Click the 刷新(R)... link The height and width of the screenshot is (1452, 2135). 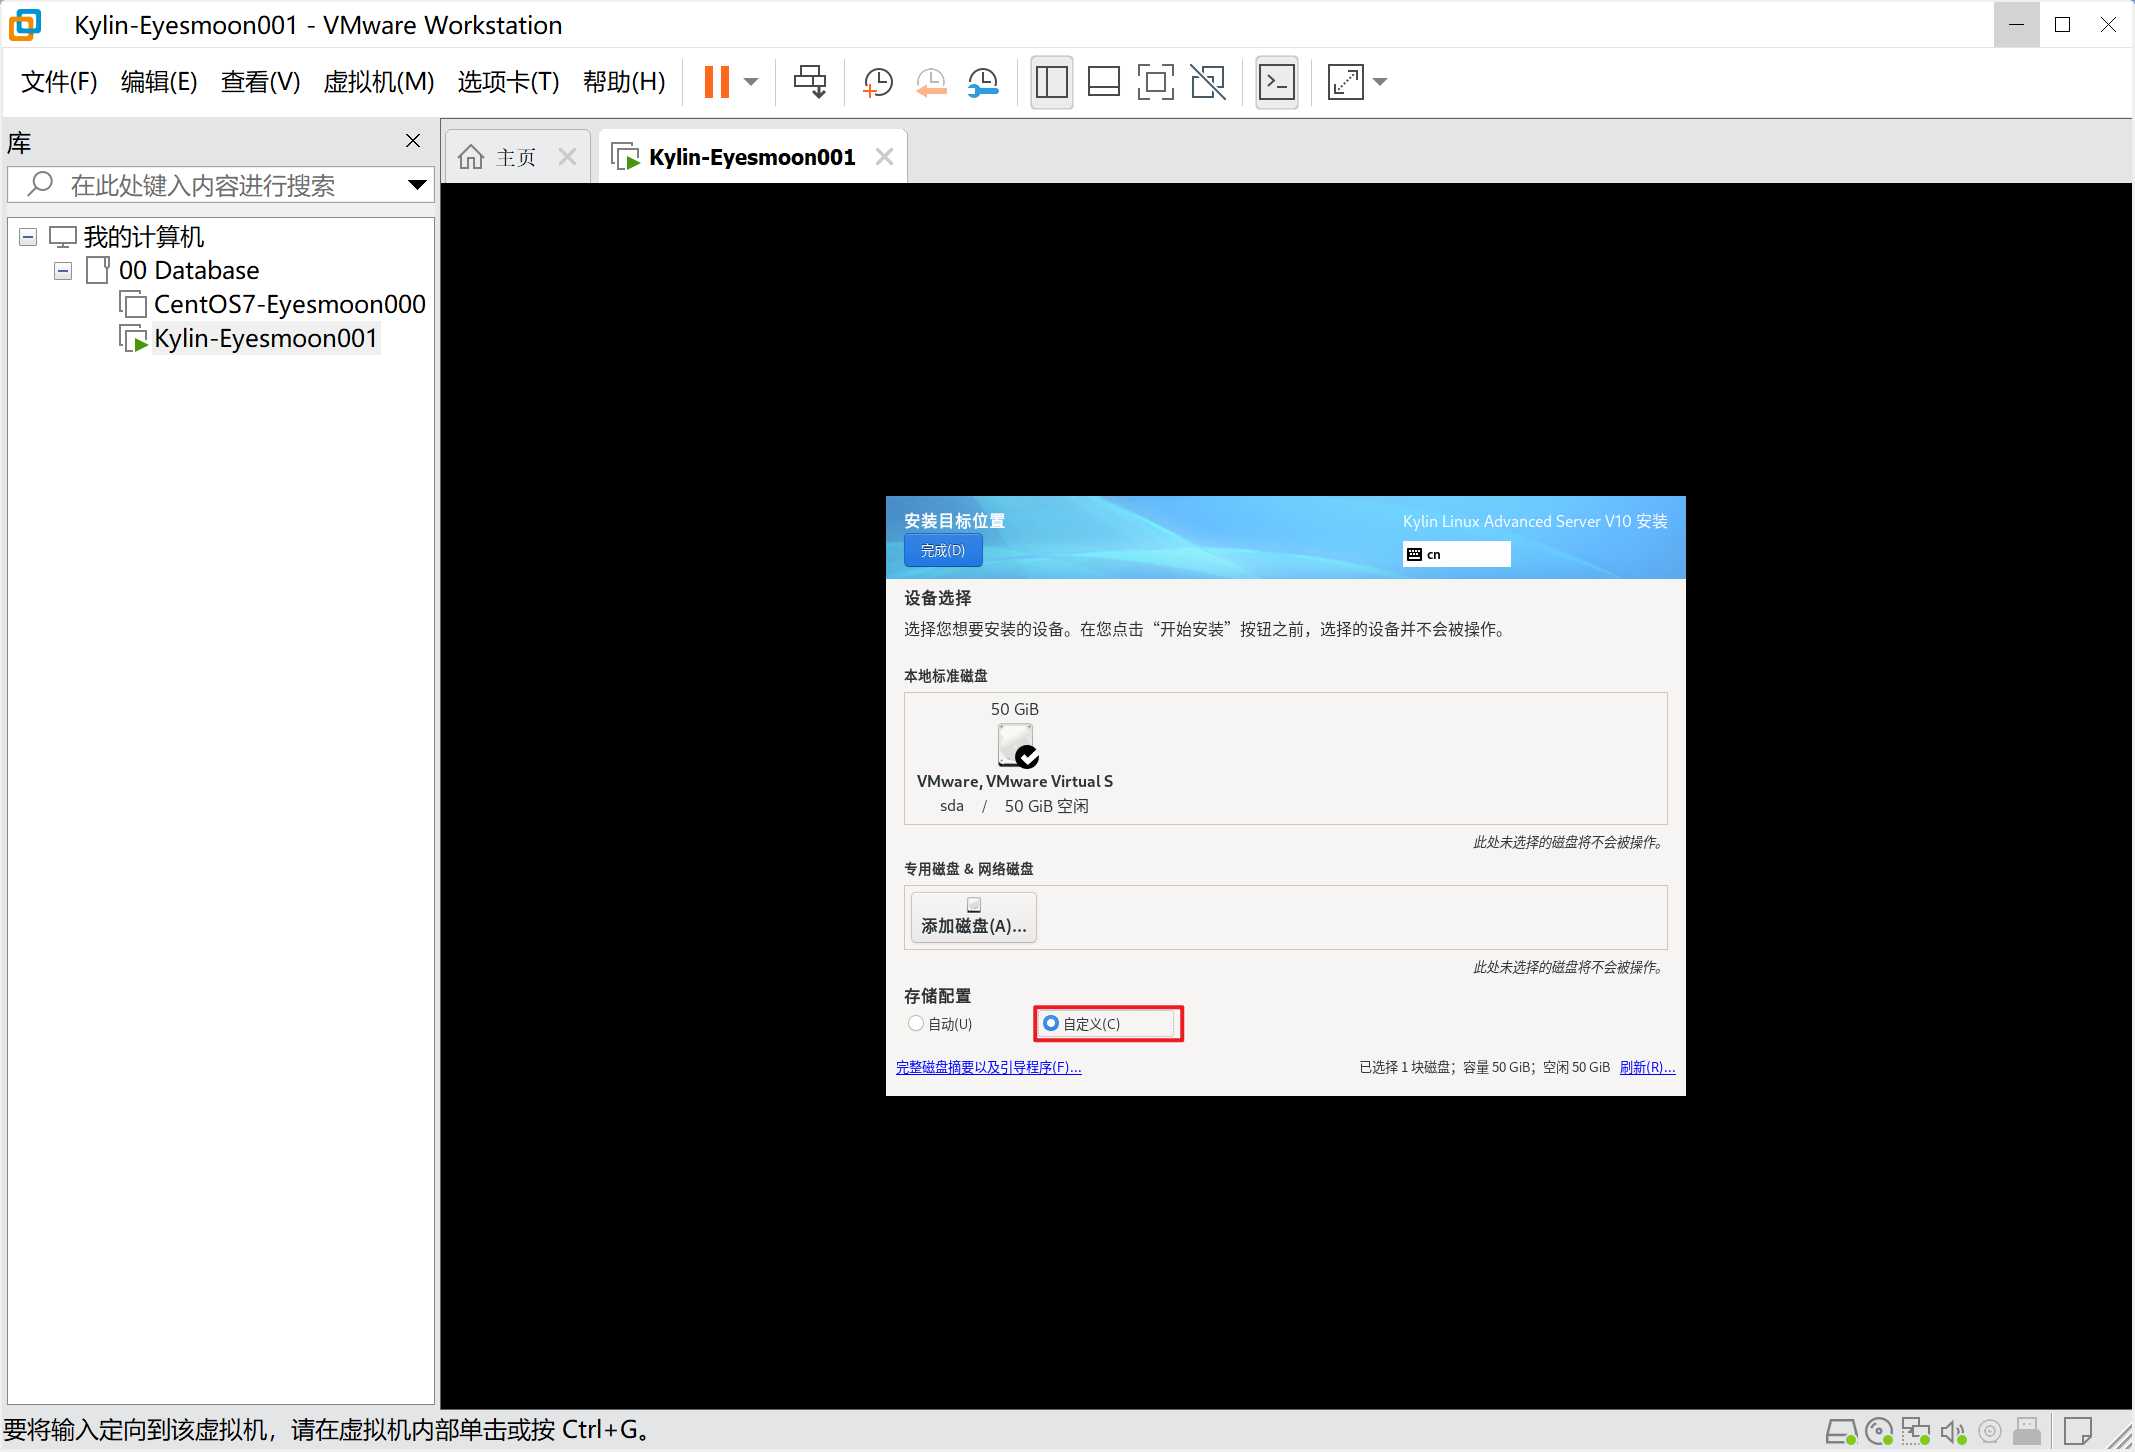click(x=1647, y=1067)
